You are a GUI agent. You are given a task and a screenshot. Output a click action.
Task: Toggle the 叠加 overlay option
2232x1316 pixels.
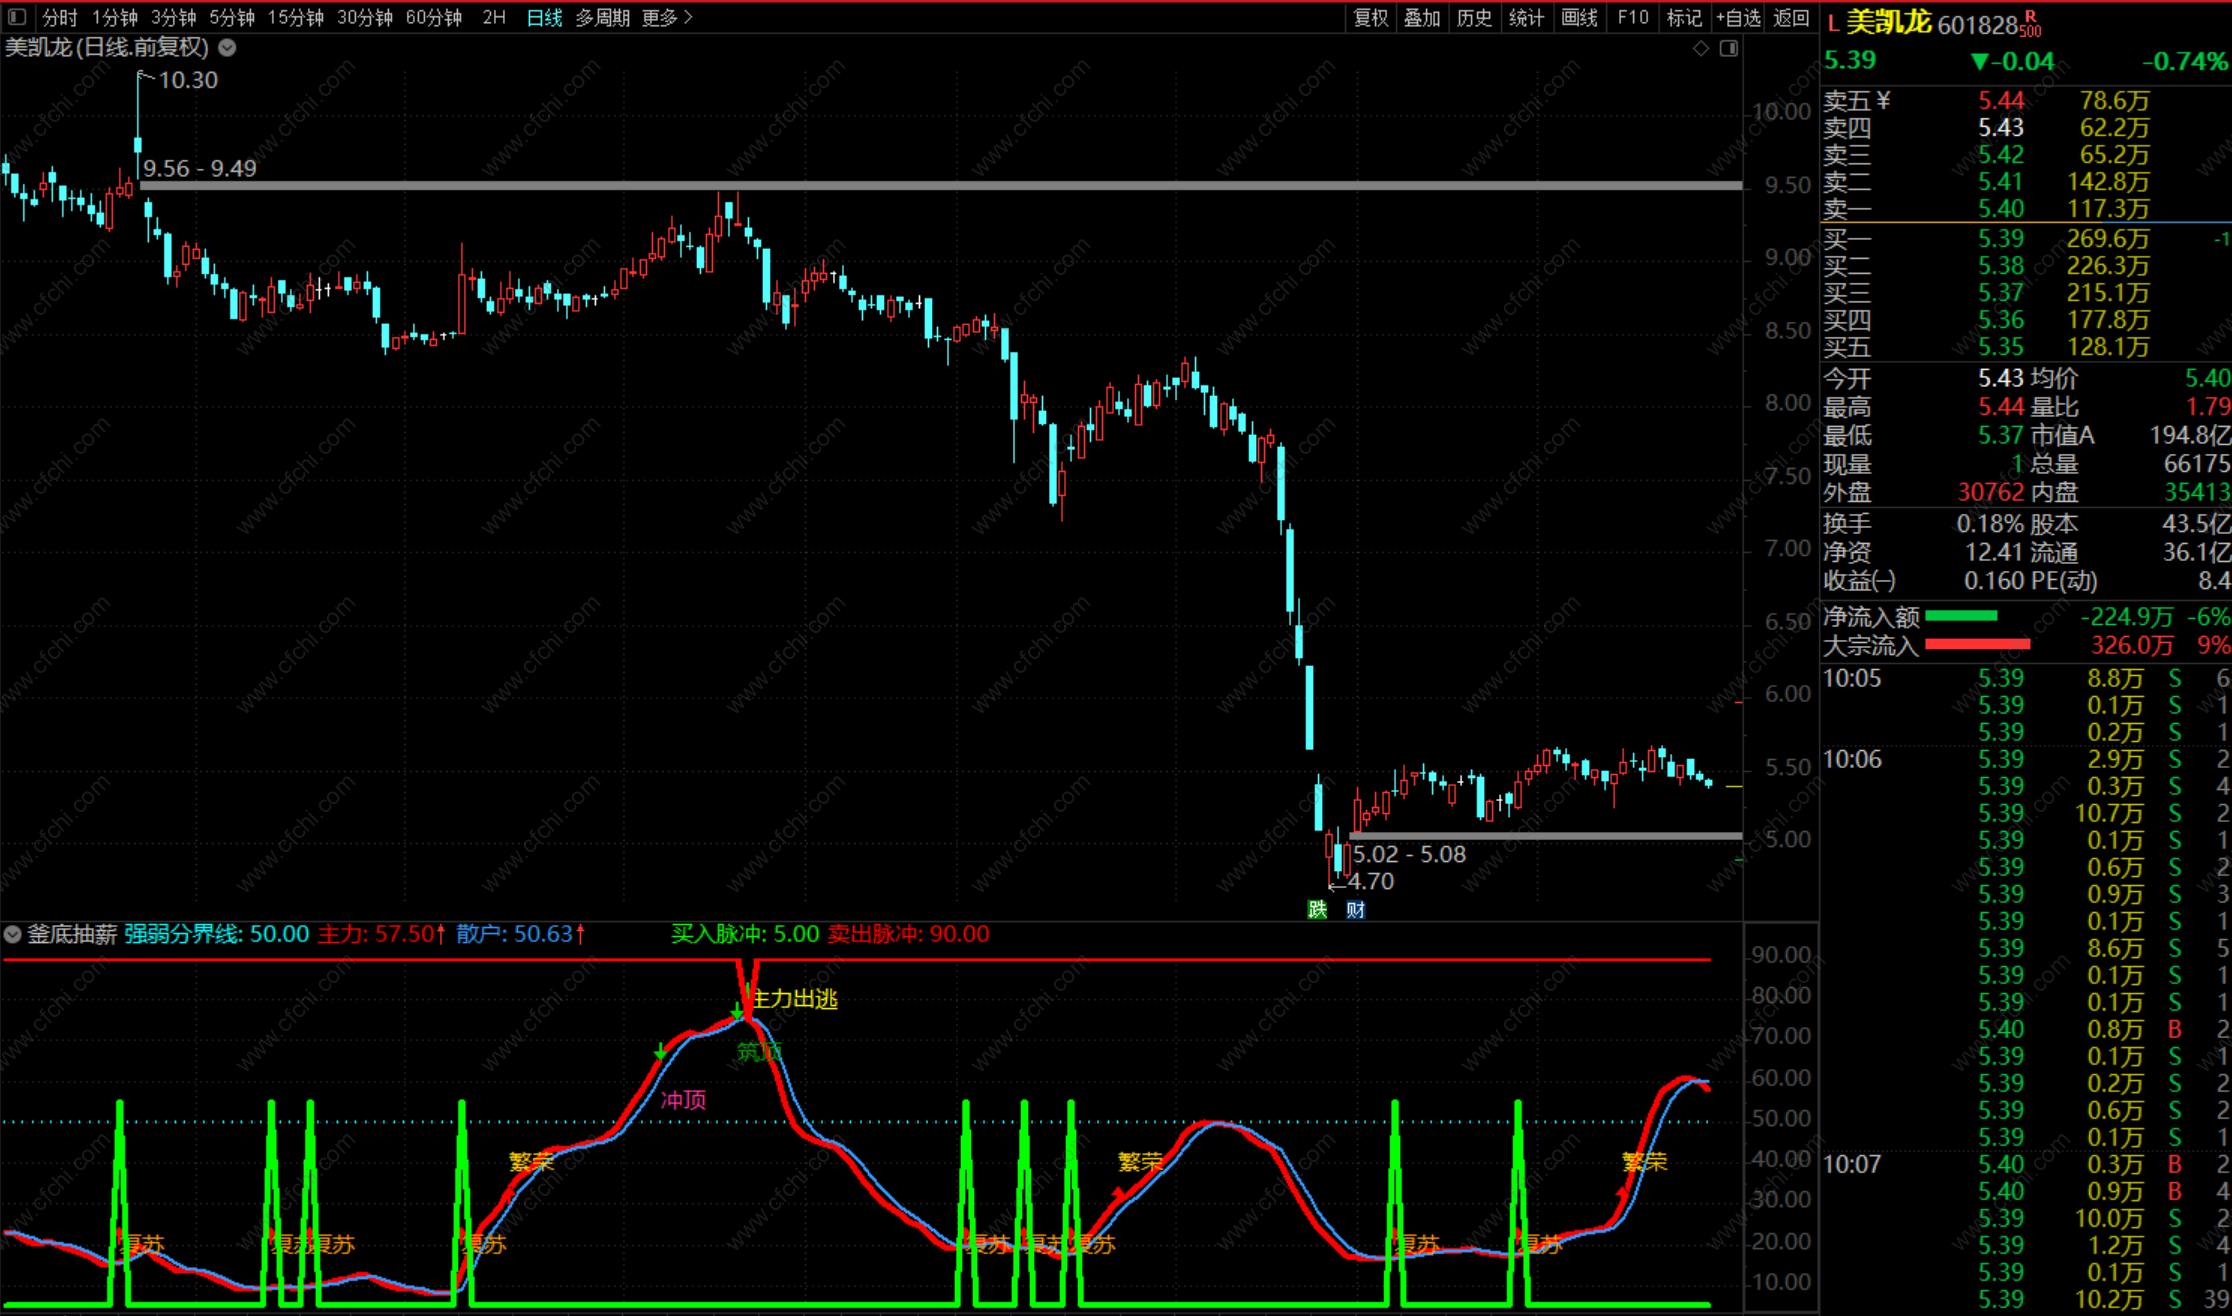coord(1421,17)
